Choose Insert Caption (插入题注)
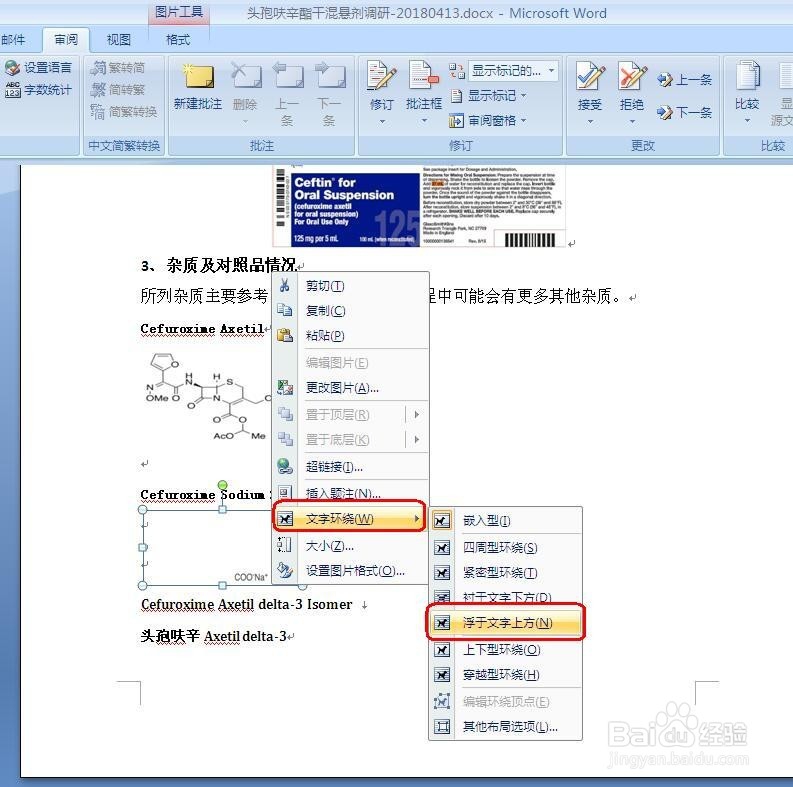This screenshot has width=793, height=787. click(351, 493)
